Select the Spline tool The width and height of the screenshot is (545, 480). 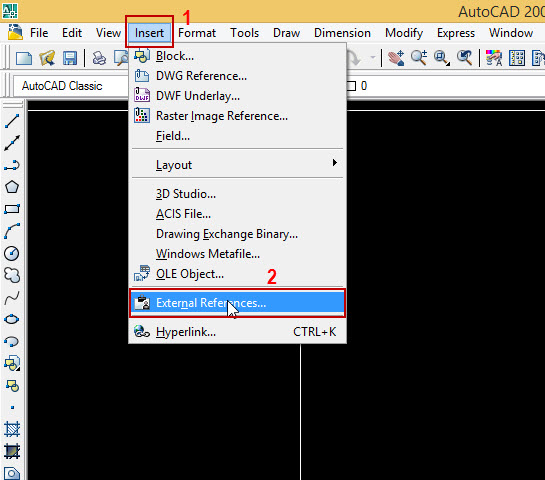point(12,297)
